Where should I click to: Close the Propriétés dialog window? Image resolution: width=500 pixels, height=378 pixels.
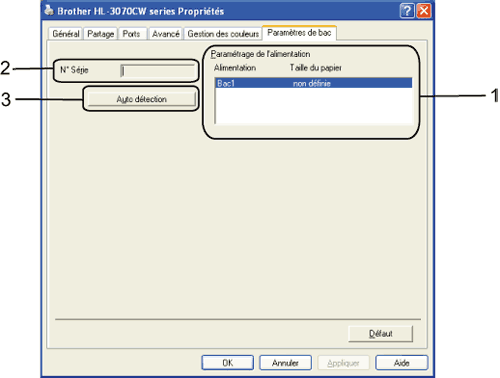424,11
